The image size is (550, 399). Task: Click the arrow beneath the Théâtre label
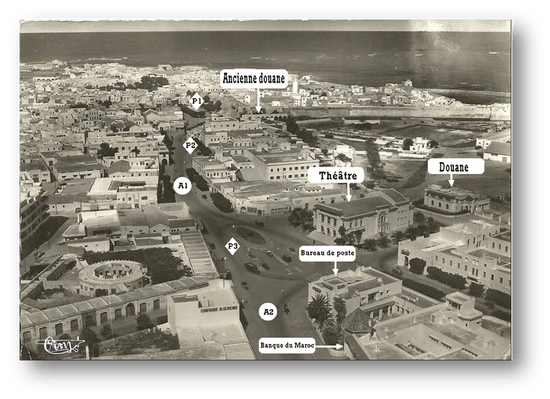coord(348,192)
